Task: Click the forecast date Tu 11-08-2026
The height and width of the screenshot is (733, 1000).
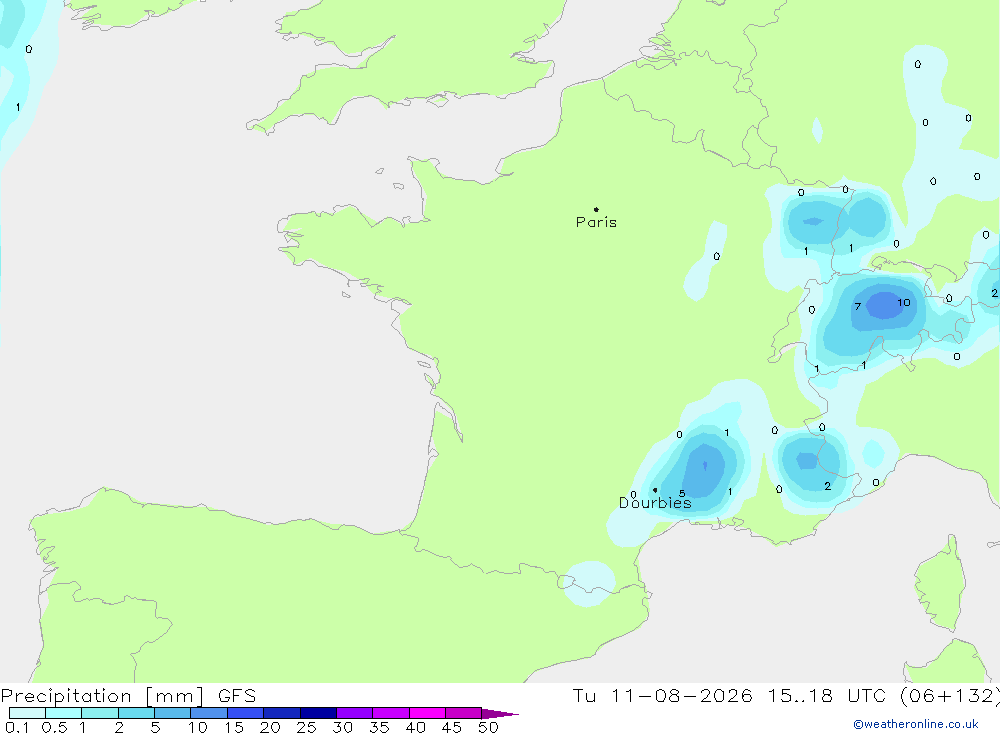Action: (x=662, y=696)
